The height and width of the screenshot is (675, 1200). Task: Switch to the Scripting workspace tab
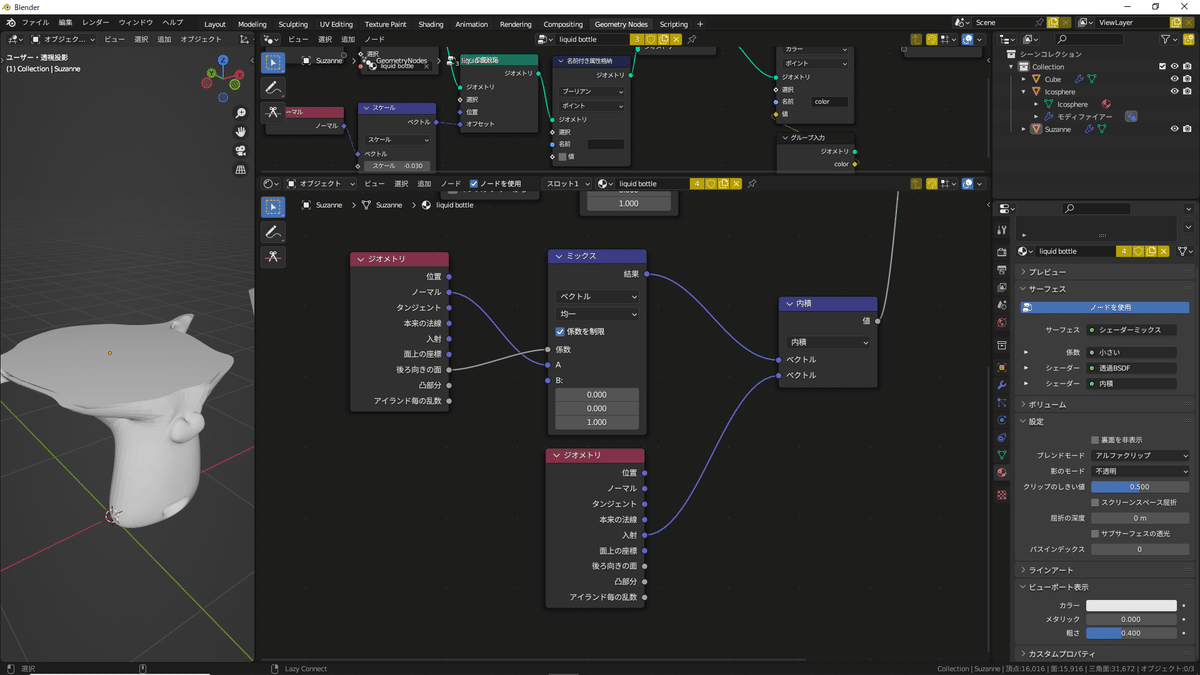674,24
